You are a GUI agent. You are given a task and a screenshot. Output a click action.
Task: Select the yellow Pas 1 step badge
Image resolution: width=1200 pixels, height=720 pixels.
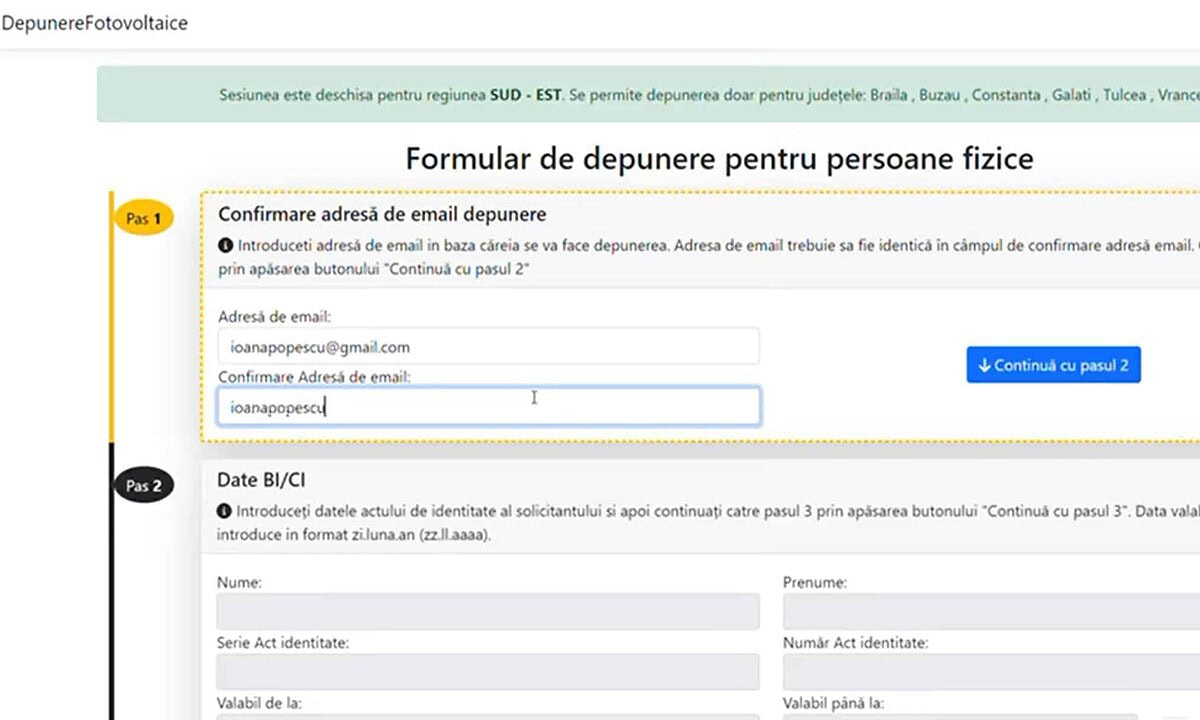[x=145, y=217]
